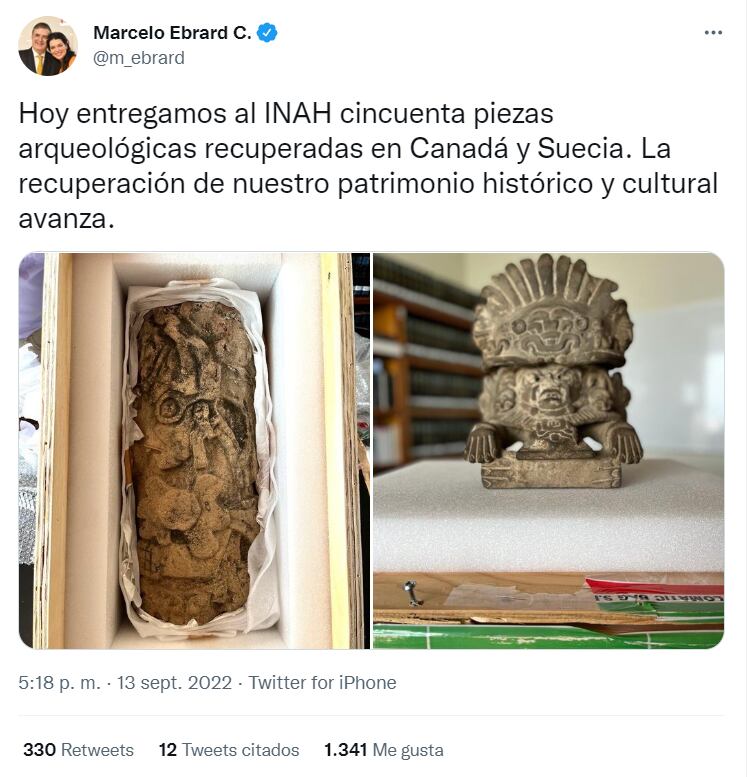View the carved stone piece in wooden crate photo
748x777 pixels.
pyautogui.click(x=194, y=450)
